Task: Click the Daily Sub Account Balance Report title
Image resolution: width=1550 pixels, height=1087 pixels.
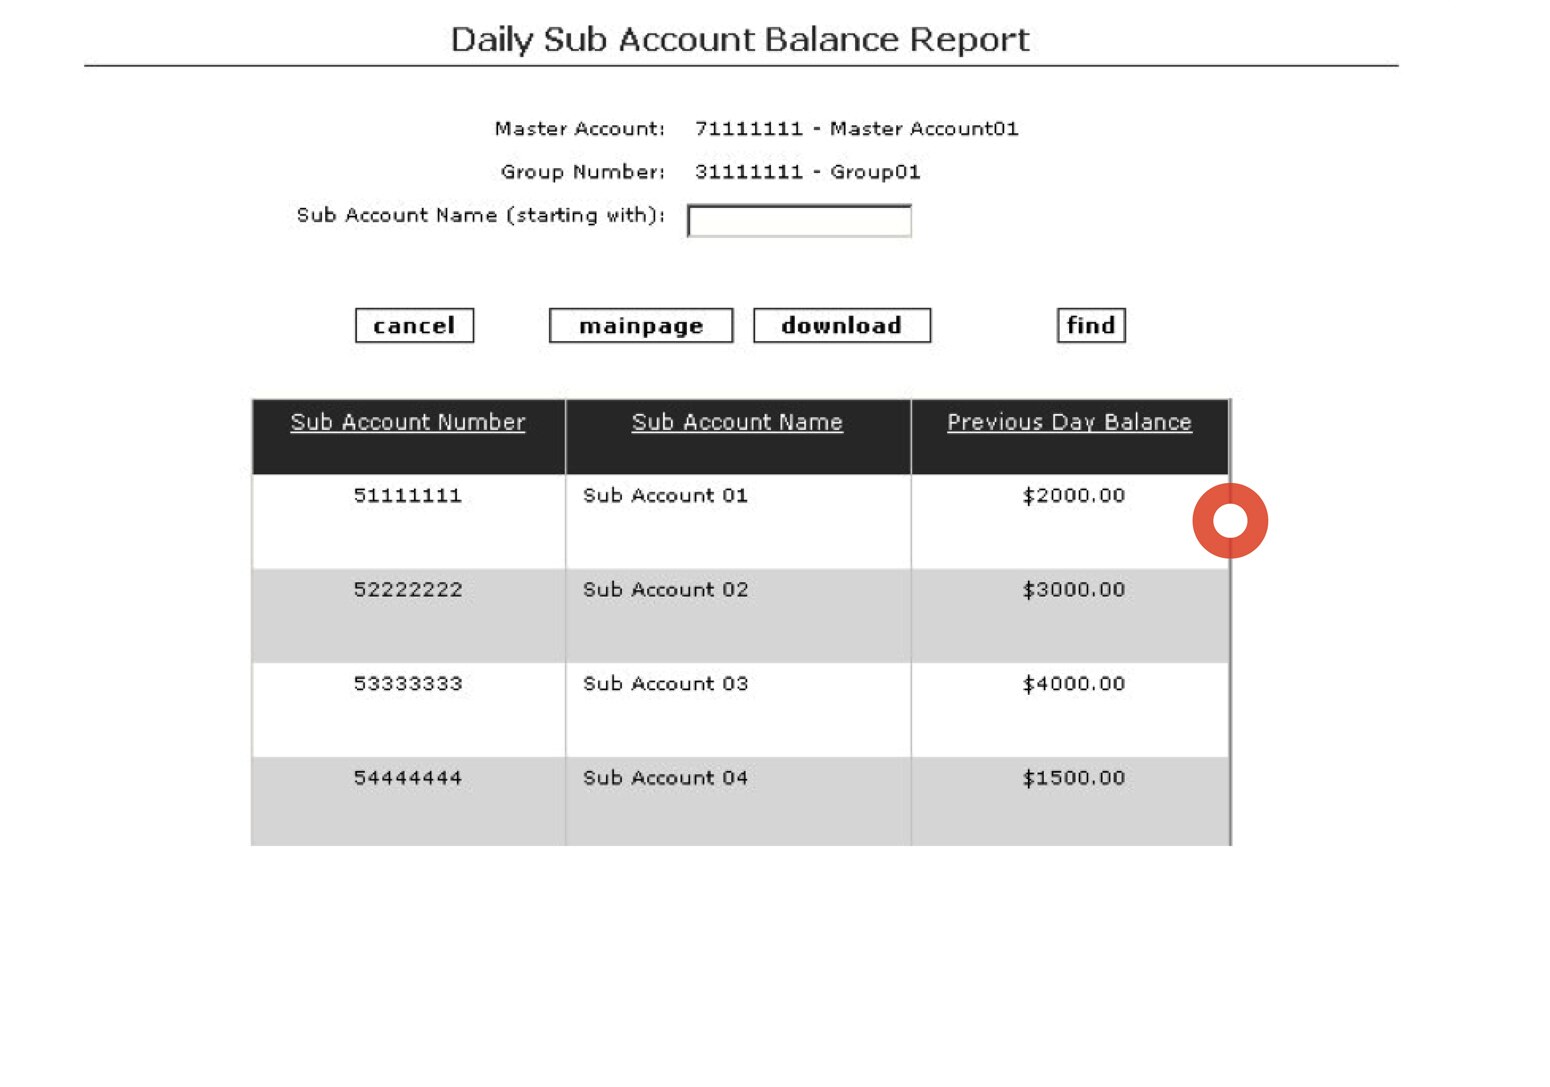Action: [740, 39]
